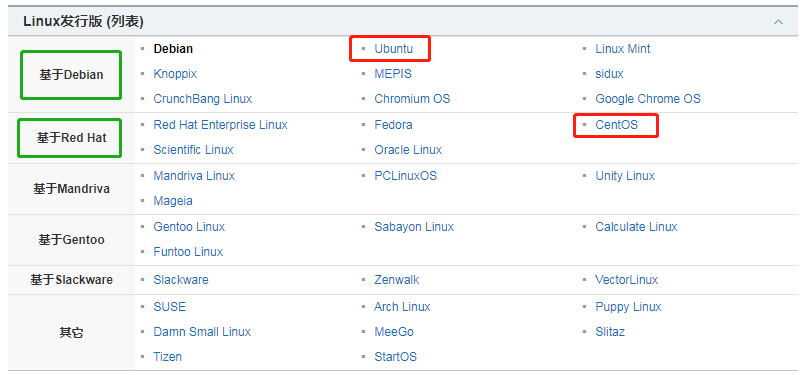Open the Oracle Linux link
Image resolution: width=807 pixels, height=375 pixels.
(x=408, y=150)
